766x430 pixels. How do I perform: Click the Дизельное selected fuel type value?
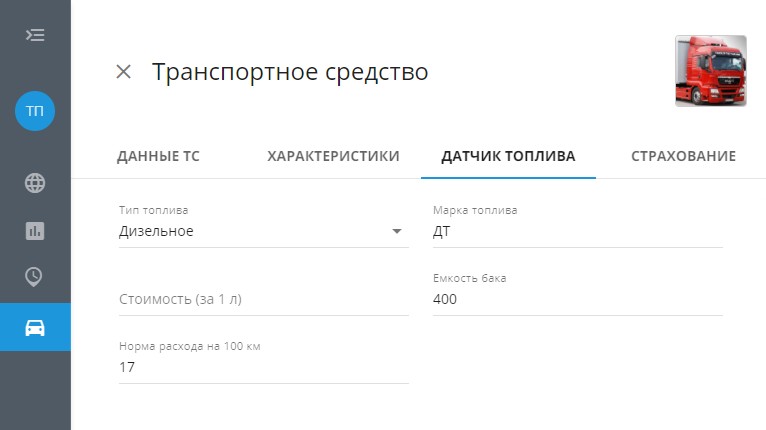pos(156,231)
